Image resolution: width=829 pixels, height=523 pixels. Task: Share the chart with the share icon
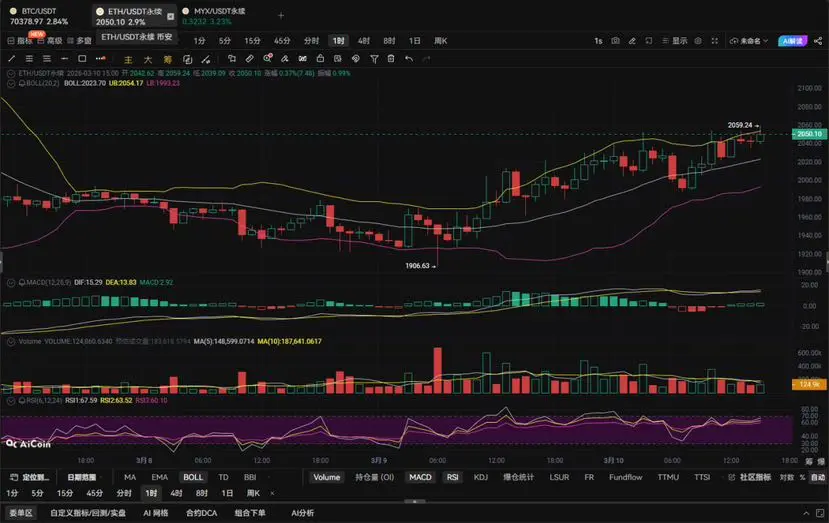click(x=818, y=41)
